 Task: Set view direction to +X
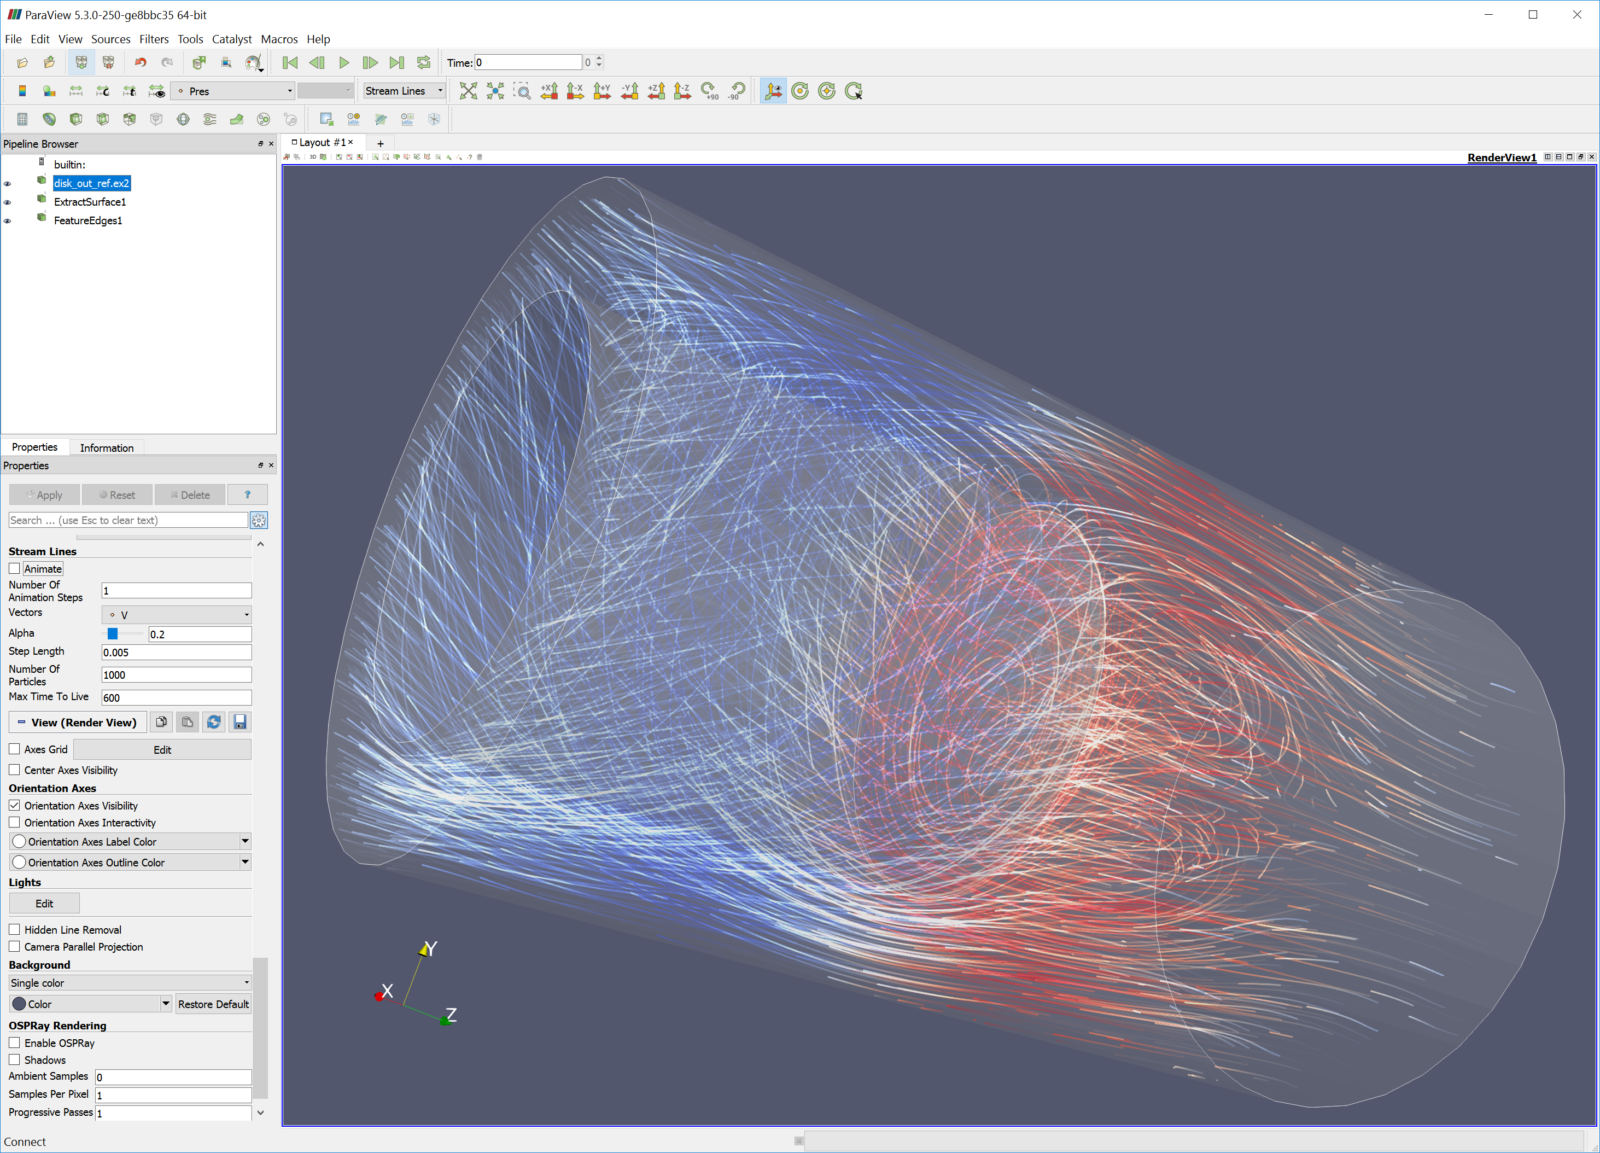coord(549,91)
